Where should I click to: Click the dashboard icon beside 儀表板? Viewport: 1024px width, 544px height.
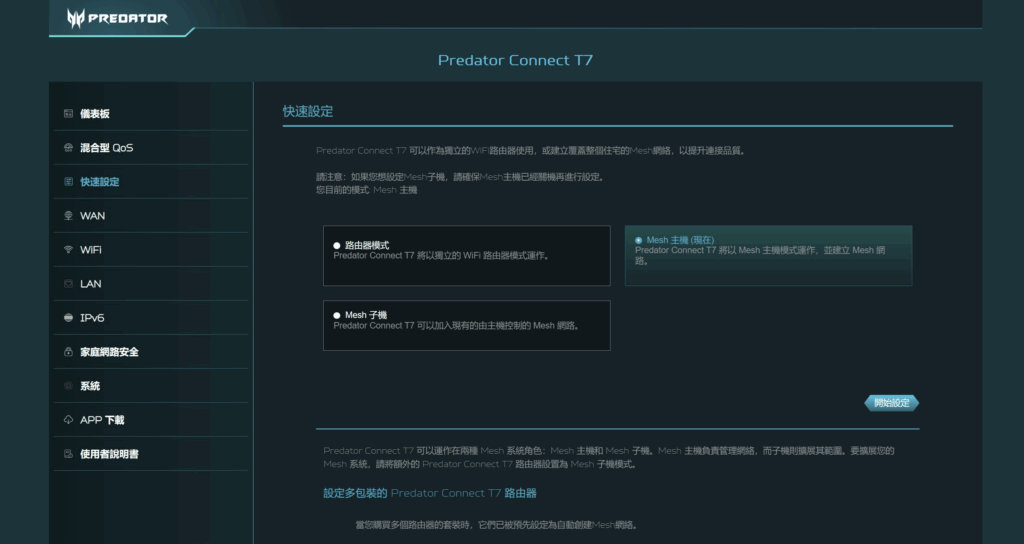pyautogui.click(x=68, y=114)
